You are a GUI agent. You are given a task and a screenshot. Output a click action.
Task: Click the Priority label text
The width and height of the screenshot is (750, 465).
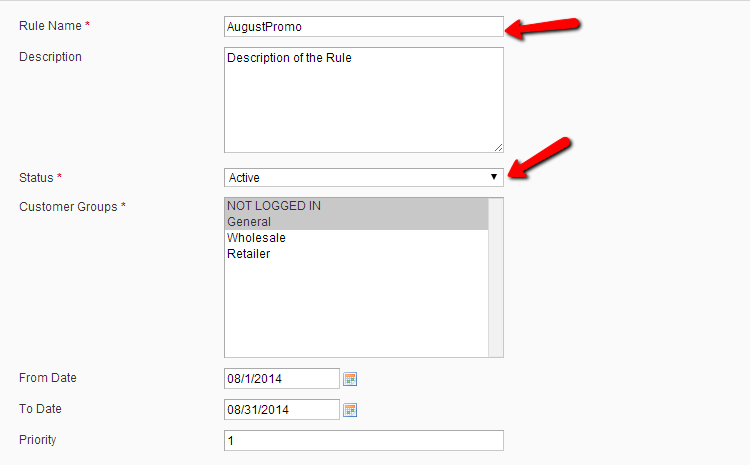[x=38, y=439]
